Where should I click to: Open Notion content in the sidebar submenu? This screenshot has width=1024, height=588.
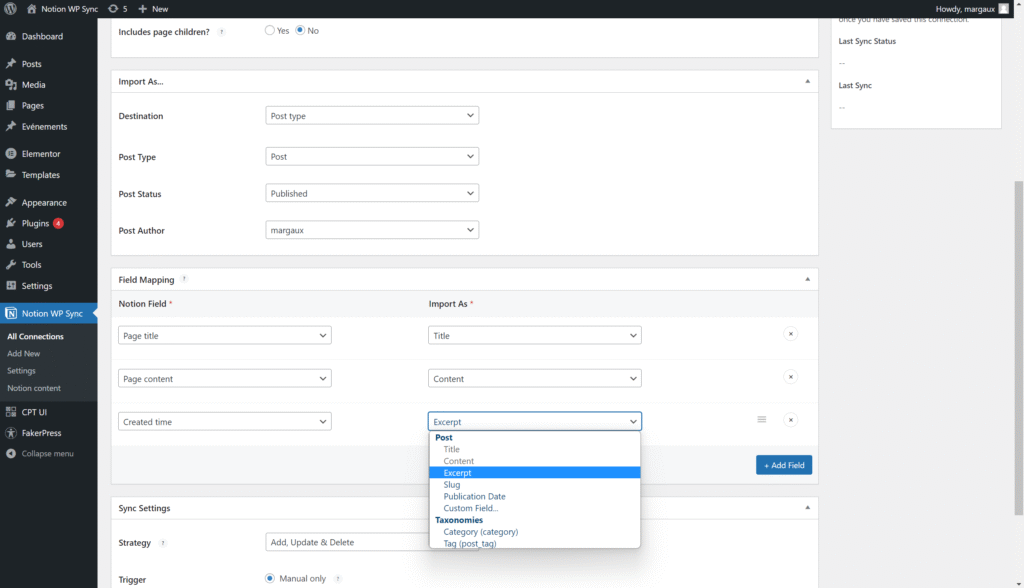point(34,388)
